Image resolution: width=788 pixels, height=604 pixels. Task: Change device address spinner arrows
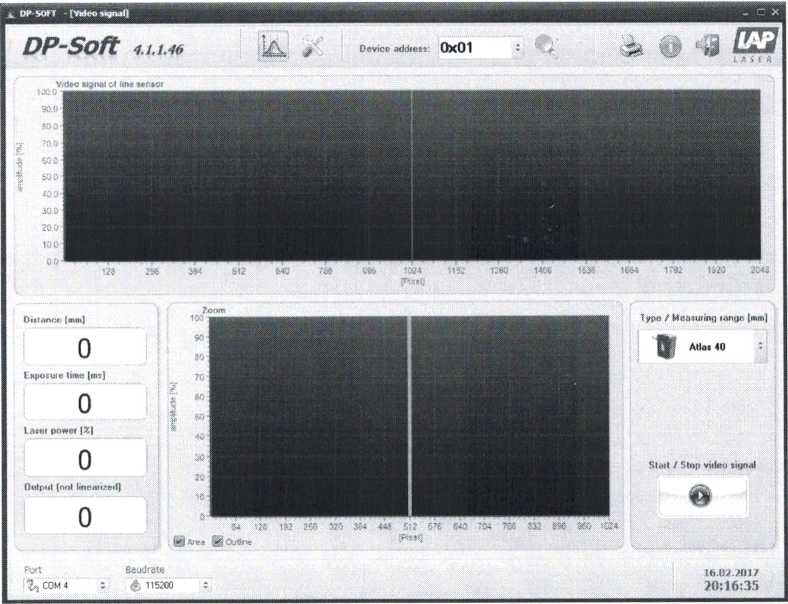518,48
